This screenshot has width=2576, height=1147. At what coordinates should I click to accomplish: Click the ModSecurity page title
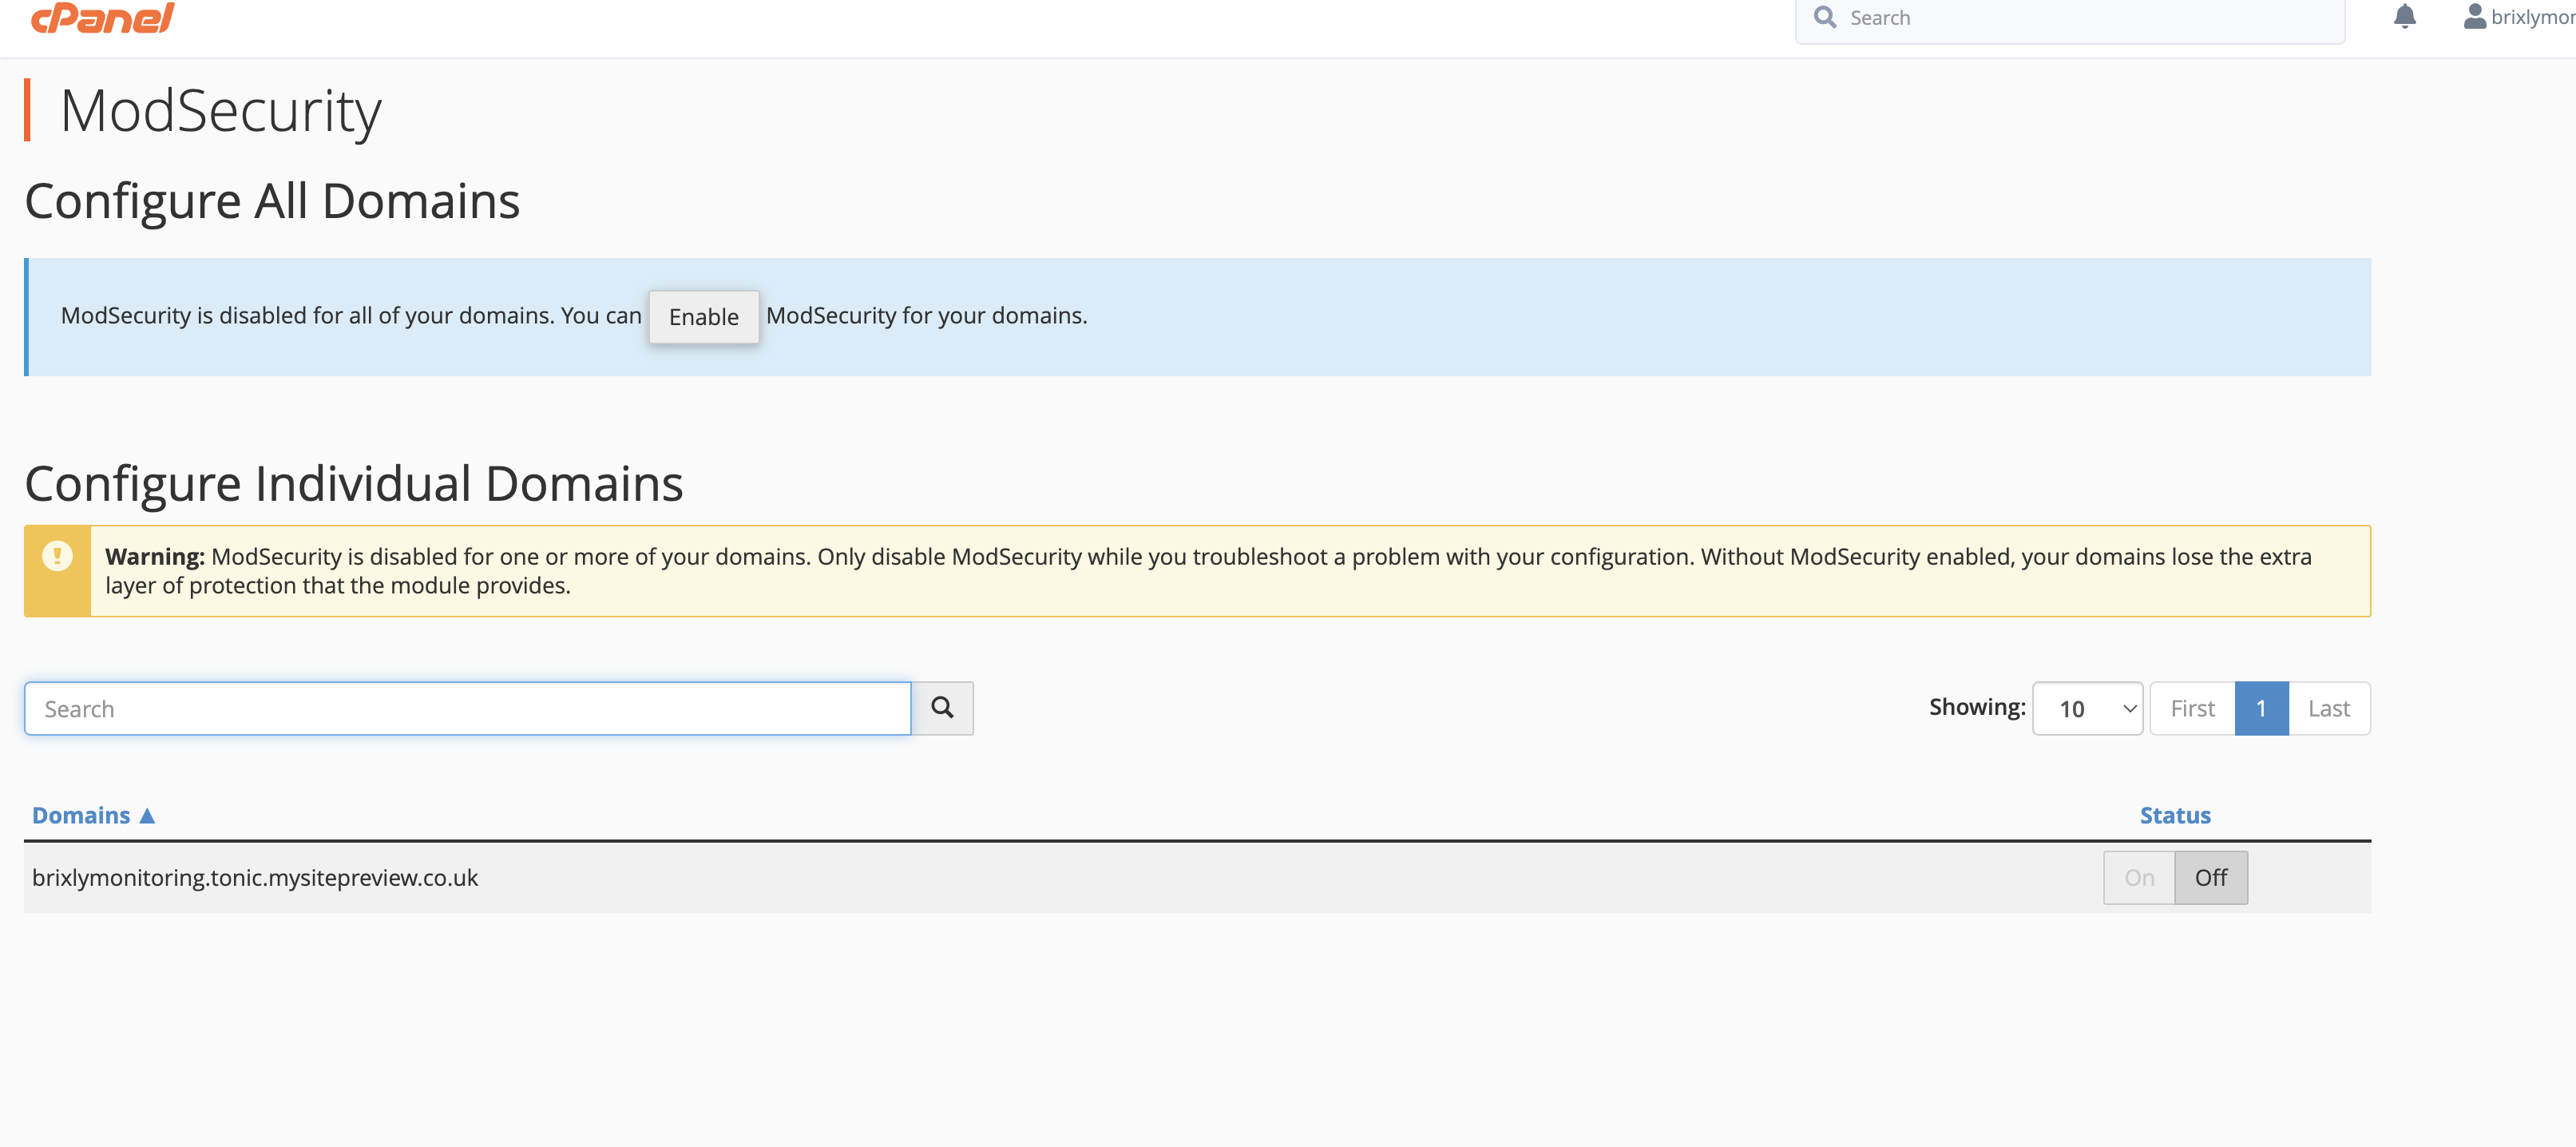[x=220, y=111]
